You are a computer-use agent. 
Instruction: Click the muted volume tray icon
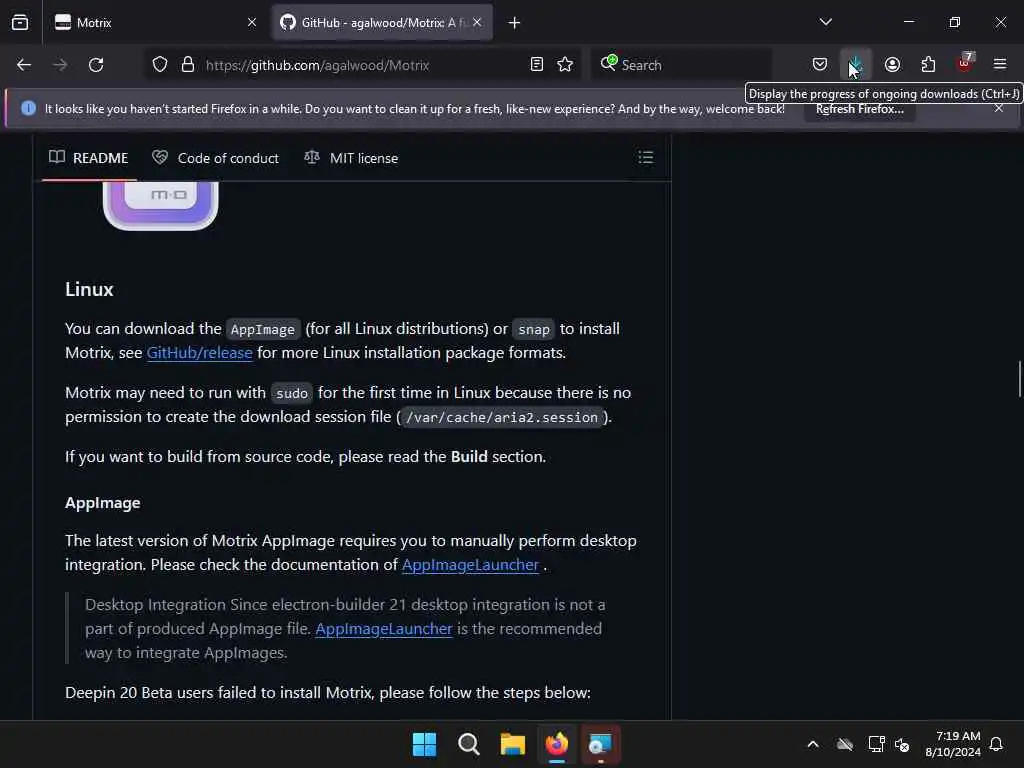[x=903, y=744]
